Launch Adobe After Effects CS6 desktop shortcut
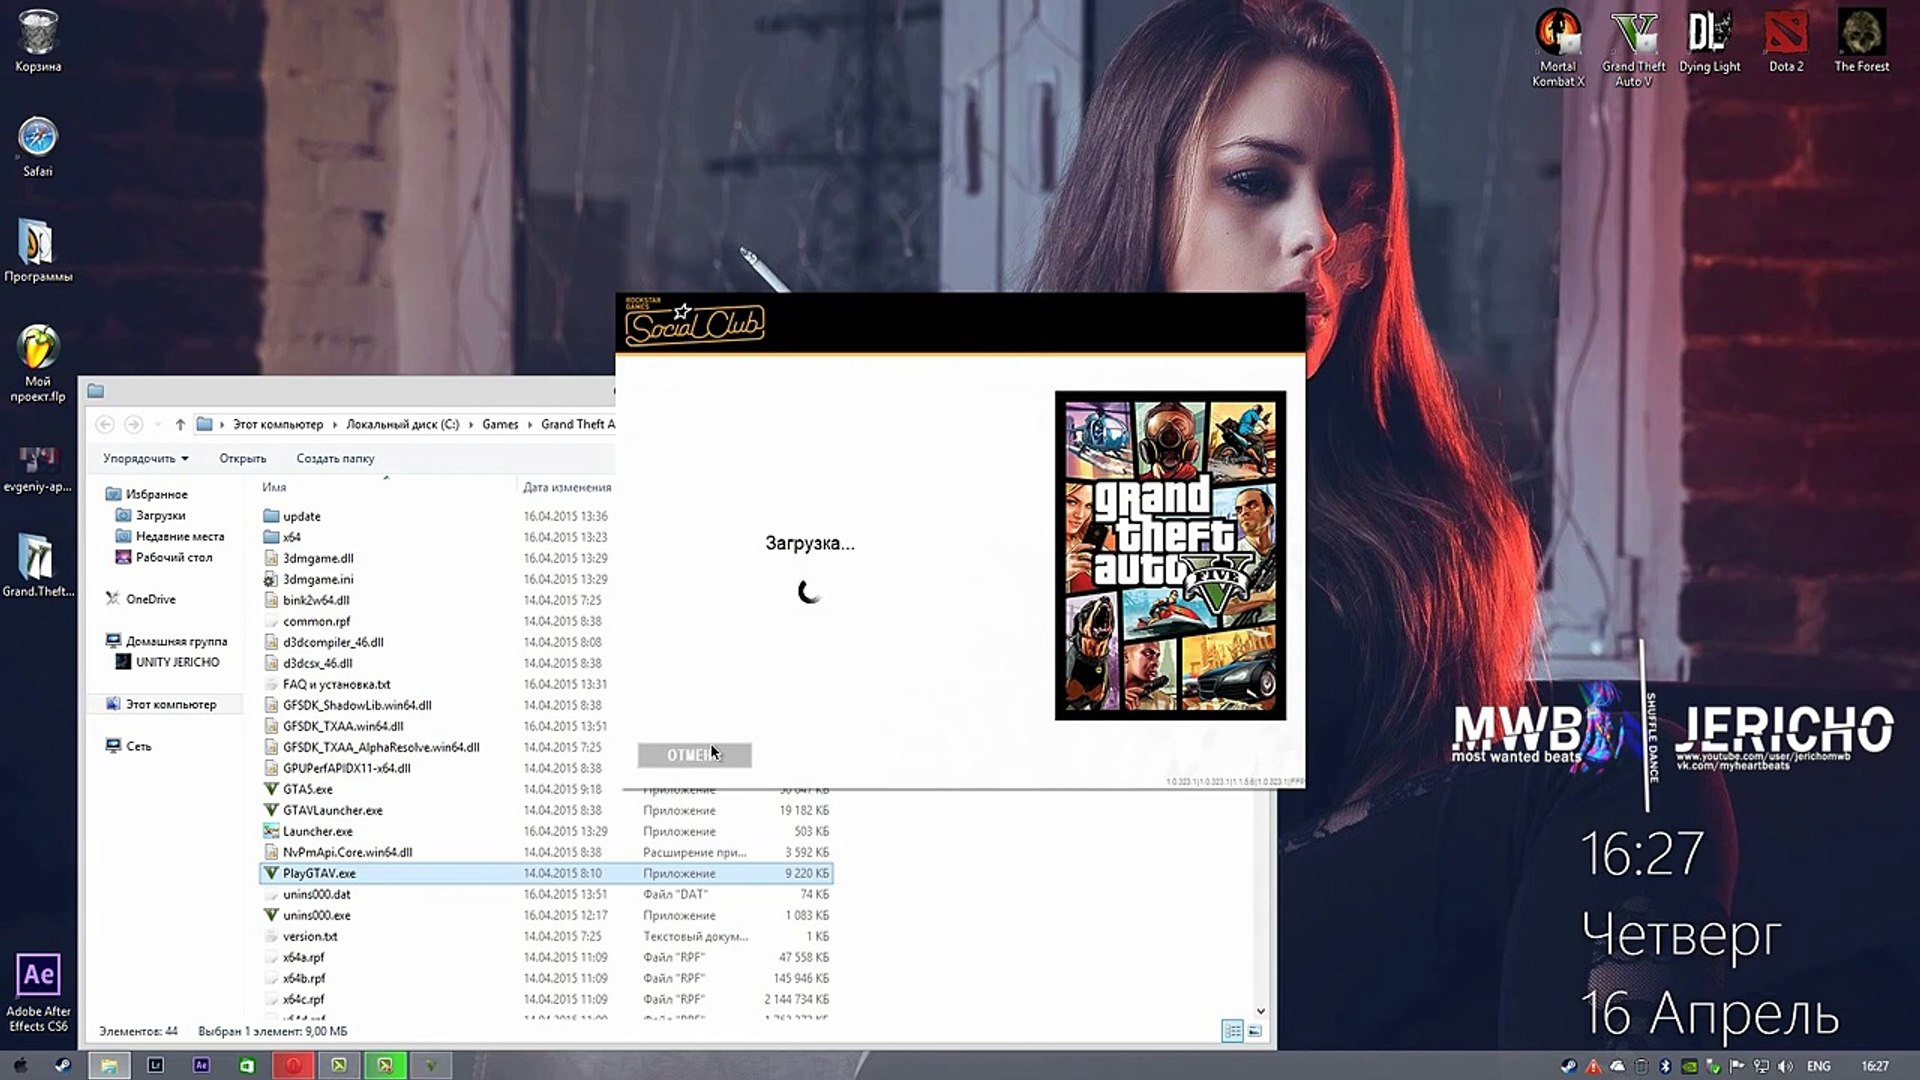 38,993
